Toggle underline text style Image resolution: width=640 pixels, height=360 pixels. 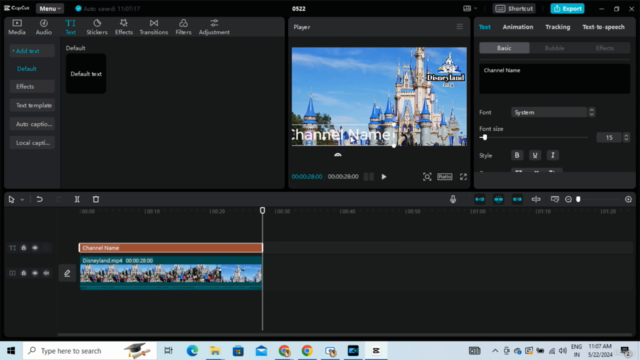pos(535,155)
